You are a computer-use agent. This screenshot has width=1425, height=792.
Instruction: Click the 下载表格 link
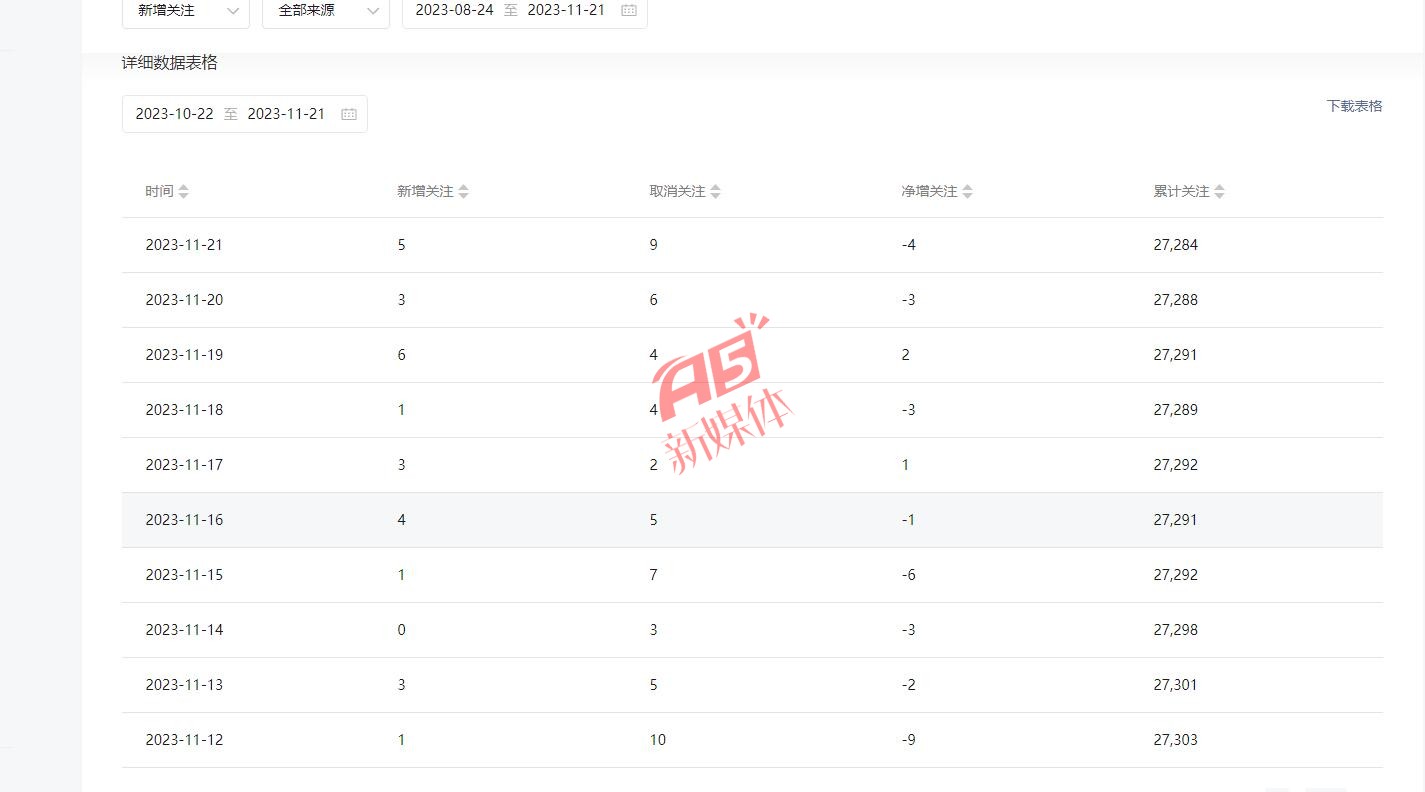[1354, 106]
